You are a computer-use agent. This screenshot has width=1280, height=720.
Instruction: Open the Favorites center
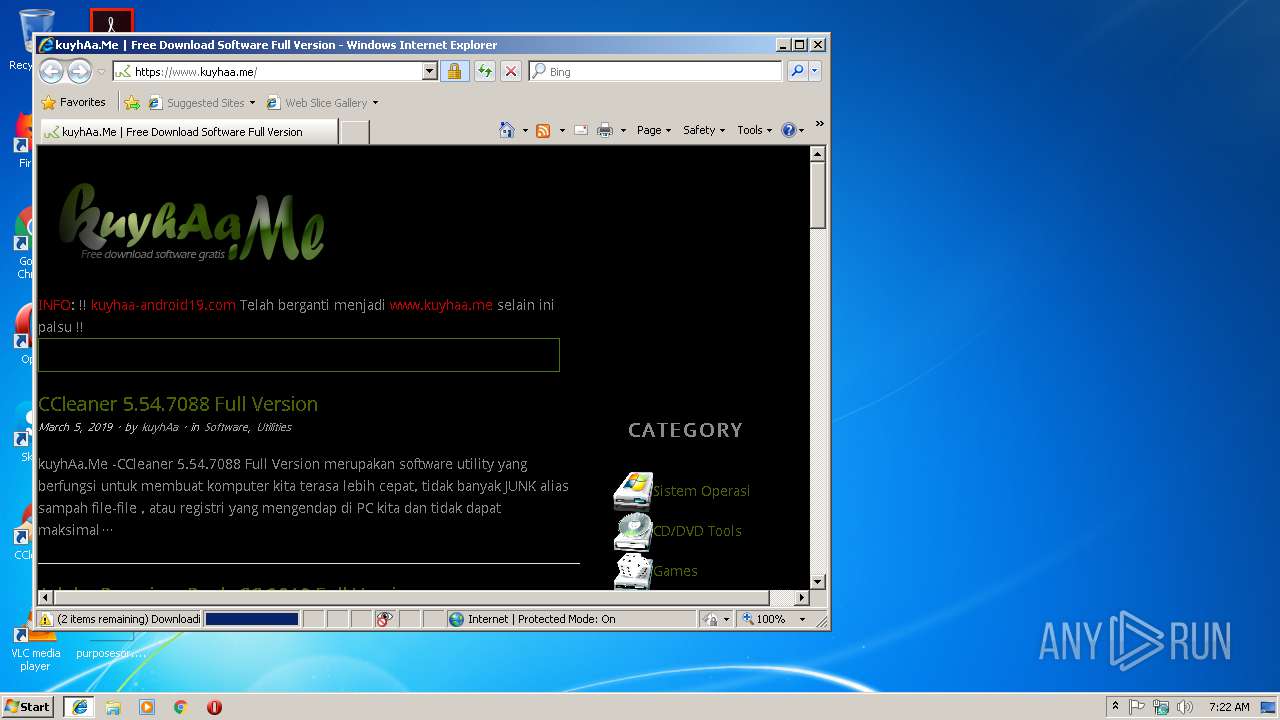(x=73, y=102)
